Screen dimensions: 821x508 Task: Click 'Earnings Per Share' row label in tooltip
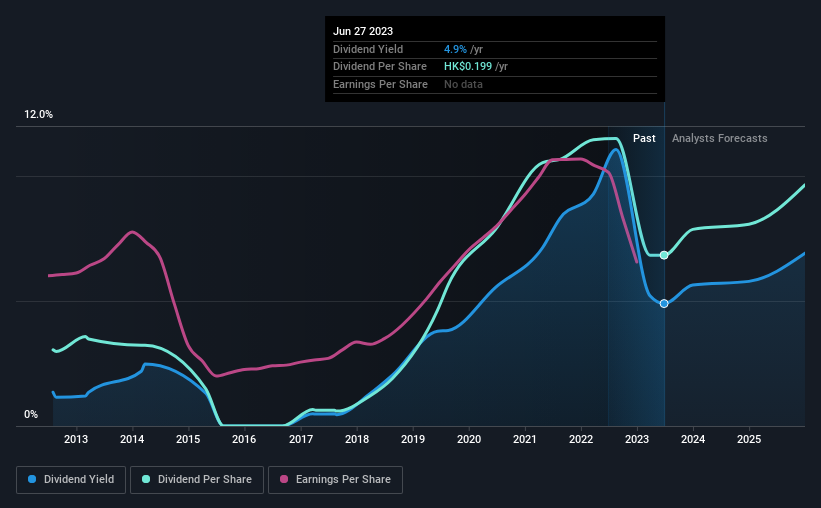click(380, 84)
